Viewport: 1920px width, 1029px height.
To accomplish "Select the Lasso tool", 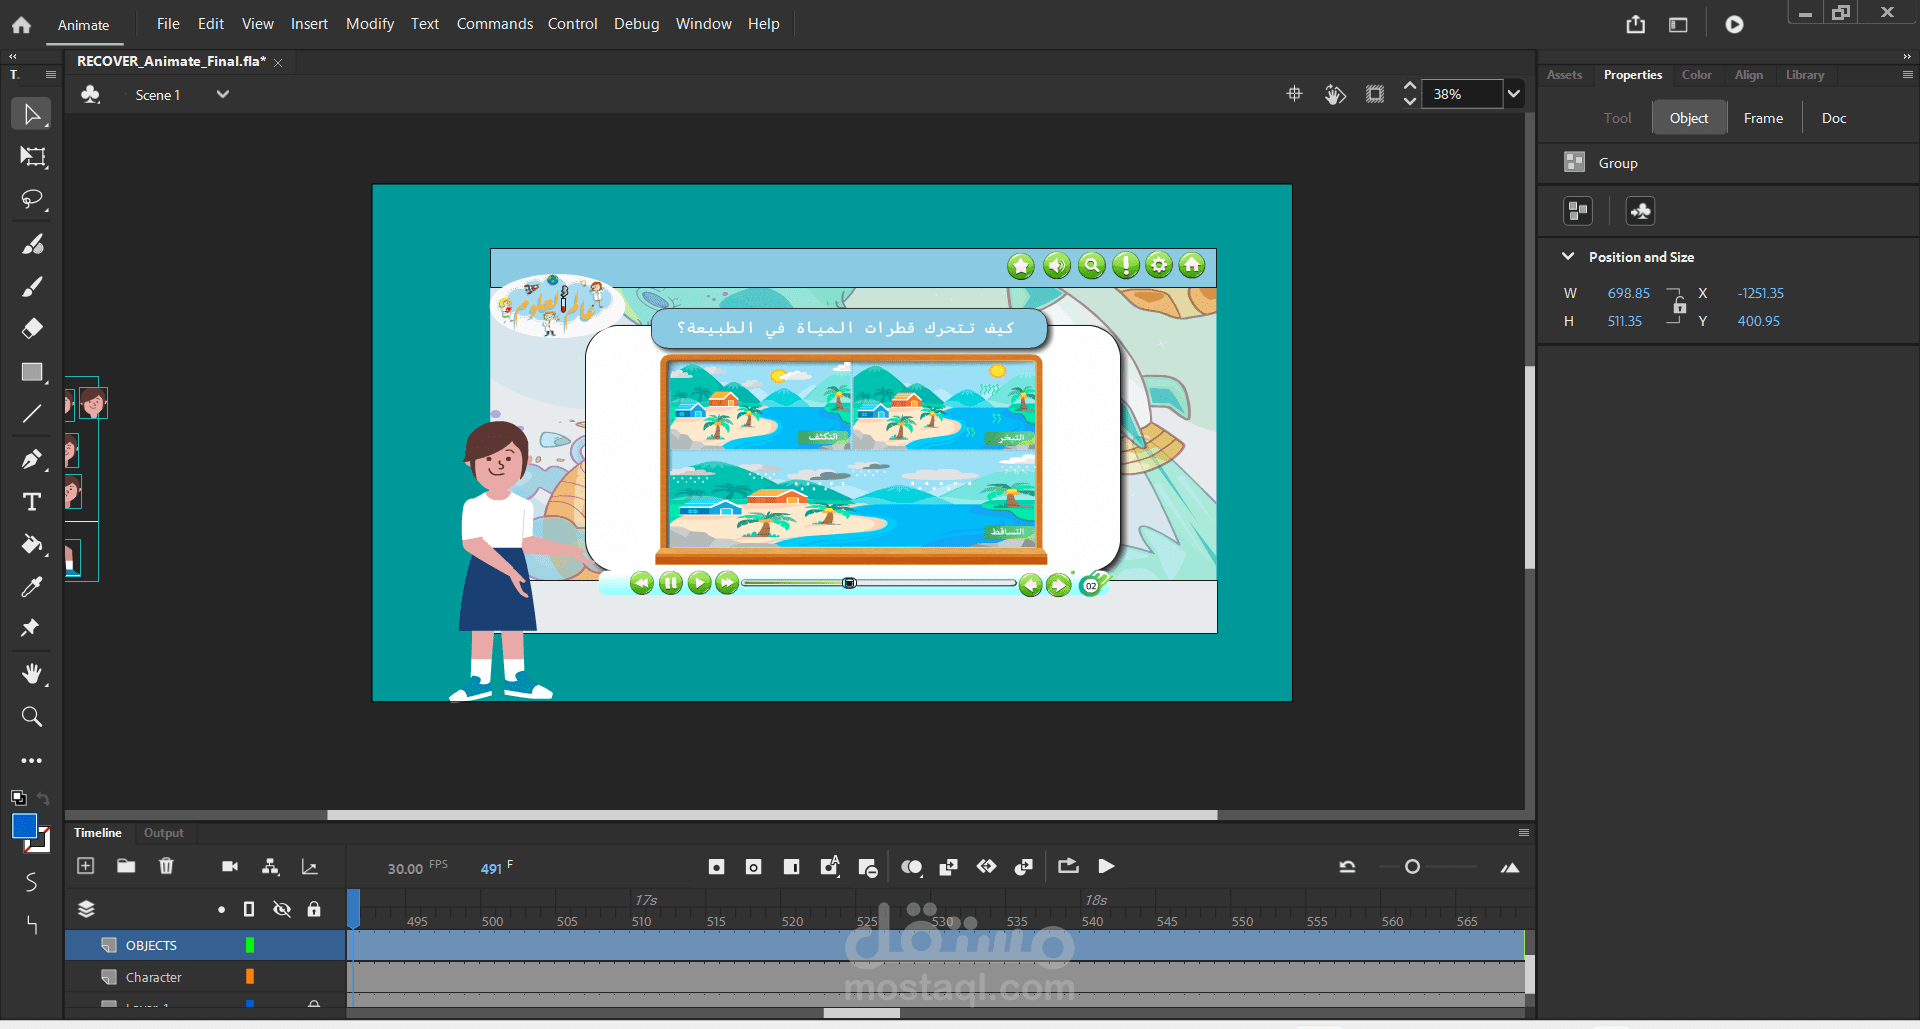I will coord(32,200).
